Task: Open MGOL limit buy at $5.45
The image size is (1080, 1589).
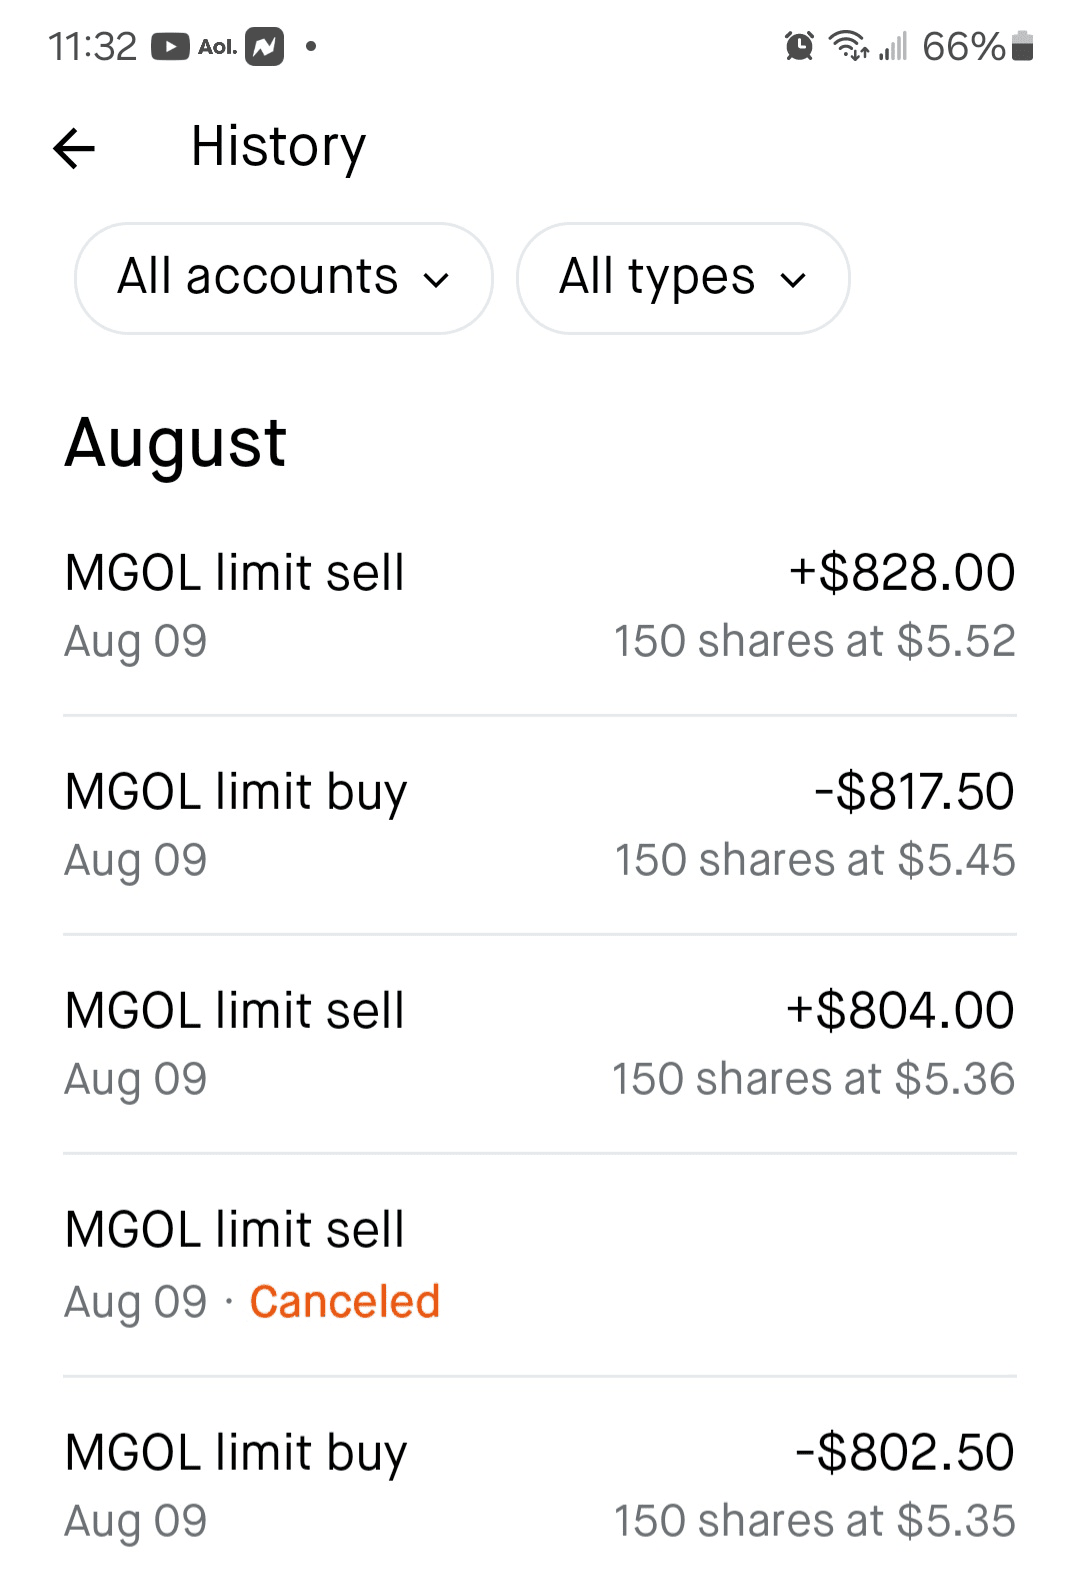Action: (540, 825)
